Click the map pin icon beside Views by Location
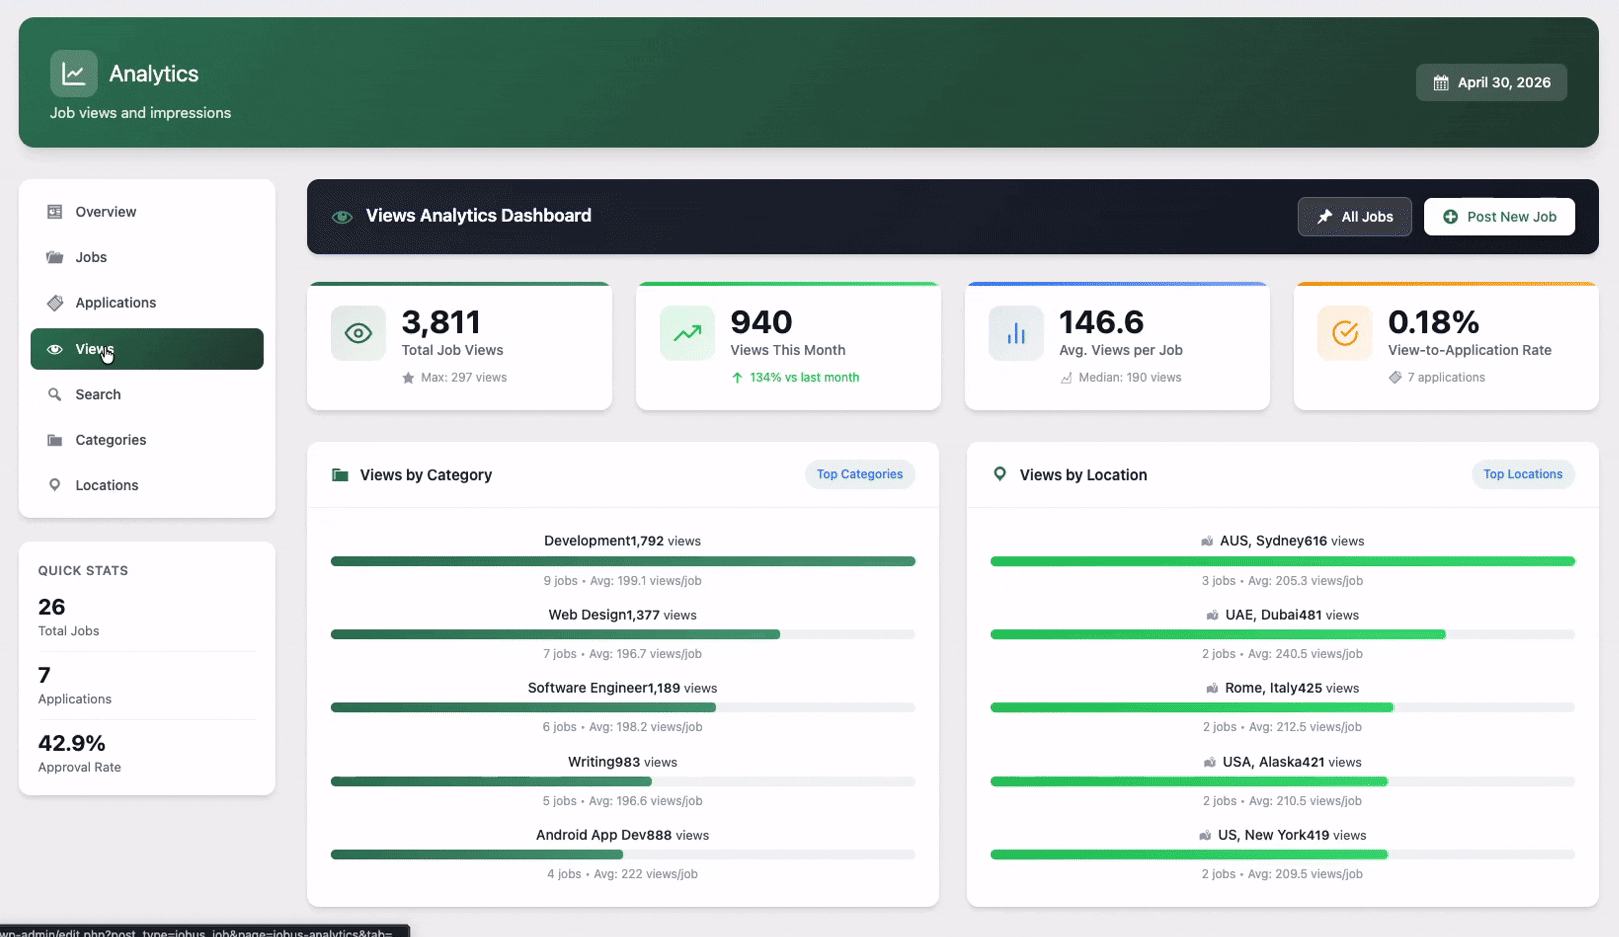Image resolution: width=1619 pixels, height=937 pixels. pos(999,474)
